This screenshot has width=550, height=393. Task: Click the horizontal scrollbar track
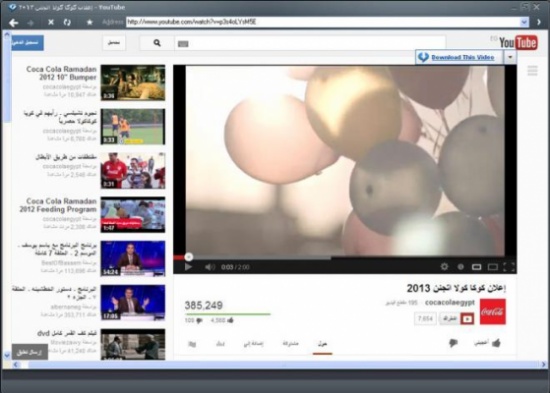[283, 365]
